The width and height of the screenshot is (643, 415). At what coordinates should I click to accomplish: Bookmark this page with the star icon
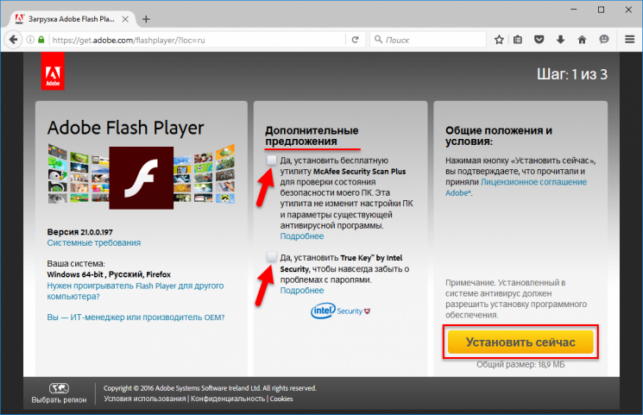point(499,40)
